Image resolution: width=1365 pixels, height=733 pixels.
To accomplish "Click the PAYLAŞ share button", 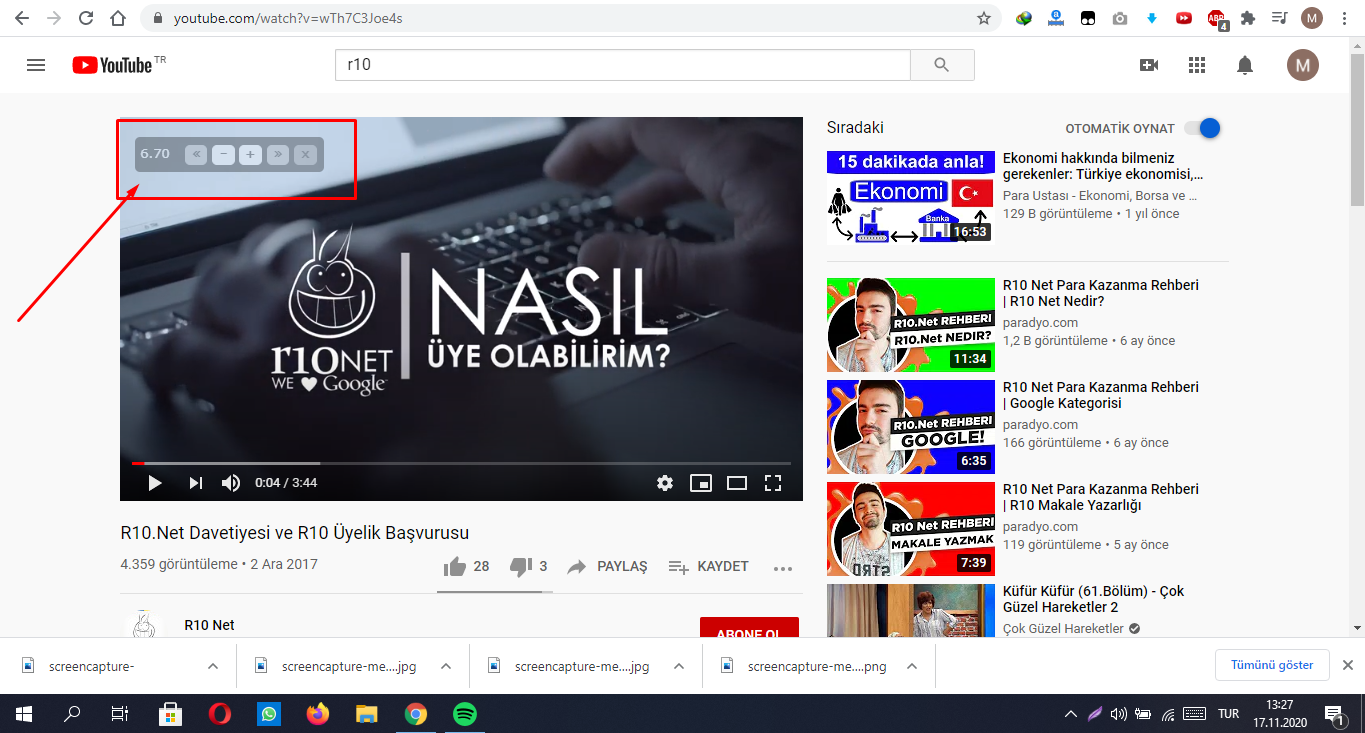I will coord(607,566).
